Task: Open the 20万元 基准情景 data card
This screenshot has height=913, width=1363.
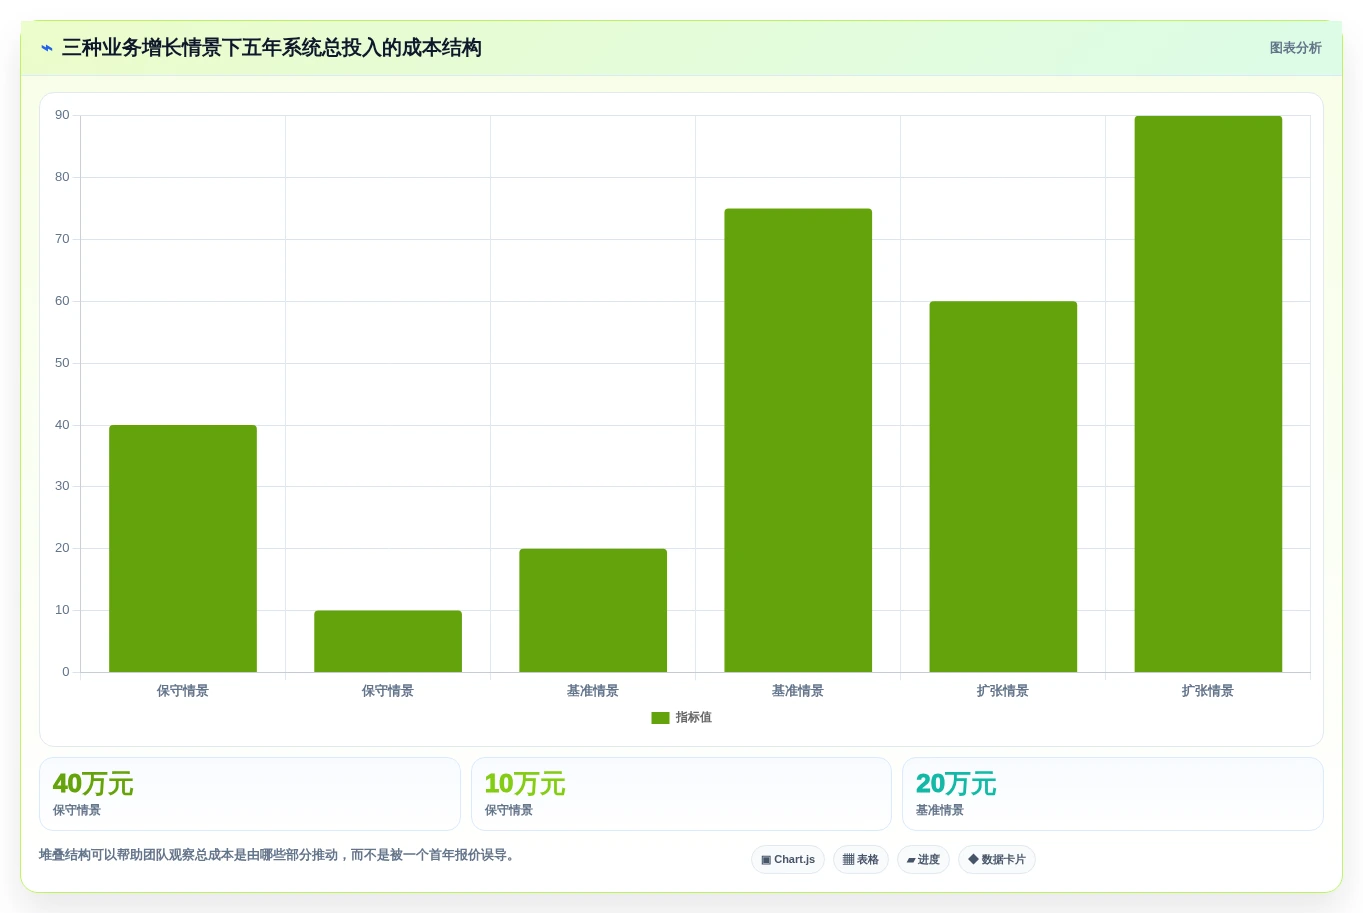Action: tap(1113, 794)
